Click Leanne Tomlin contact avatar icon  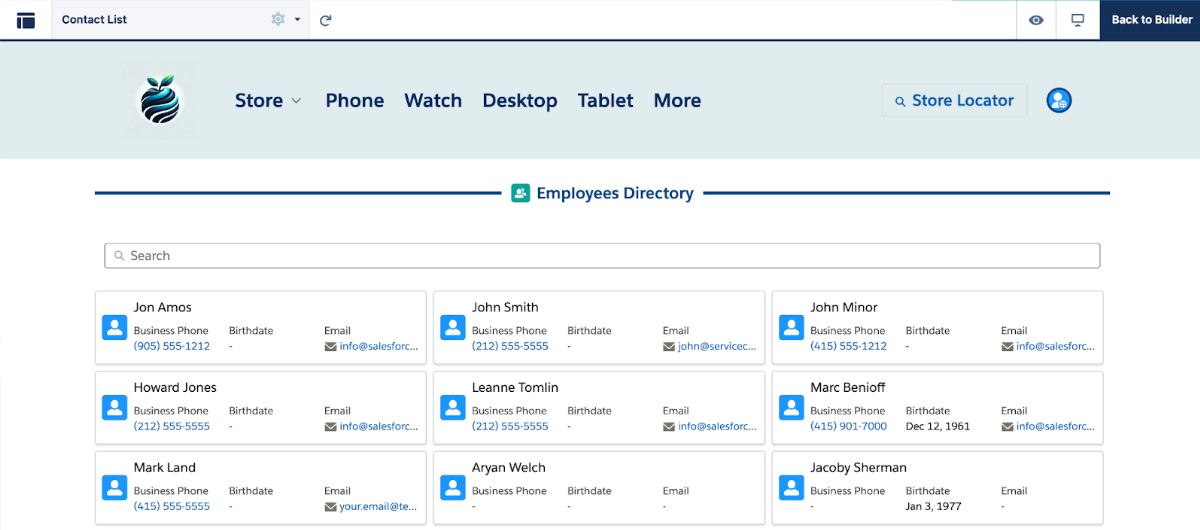453,407
